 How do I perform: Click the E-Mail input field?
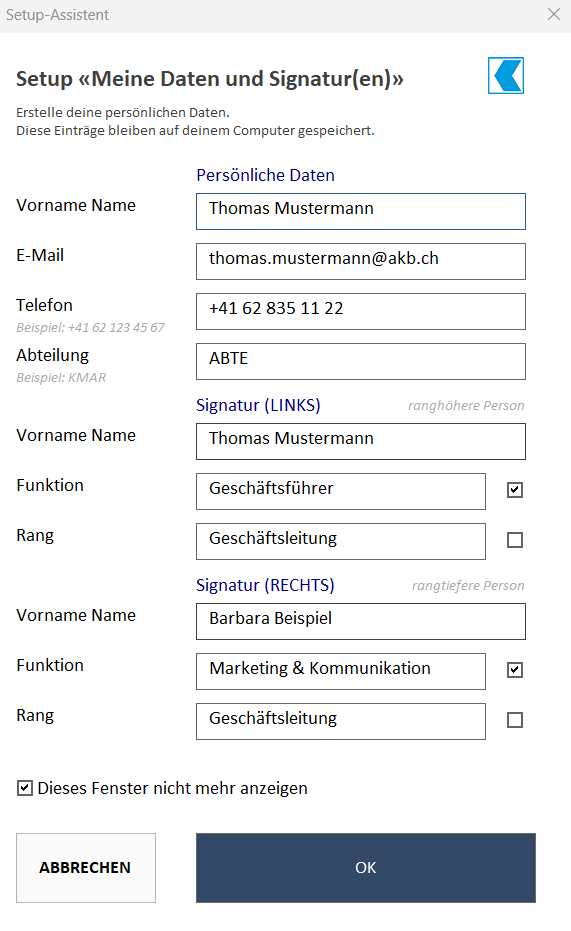point(361,261)
